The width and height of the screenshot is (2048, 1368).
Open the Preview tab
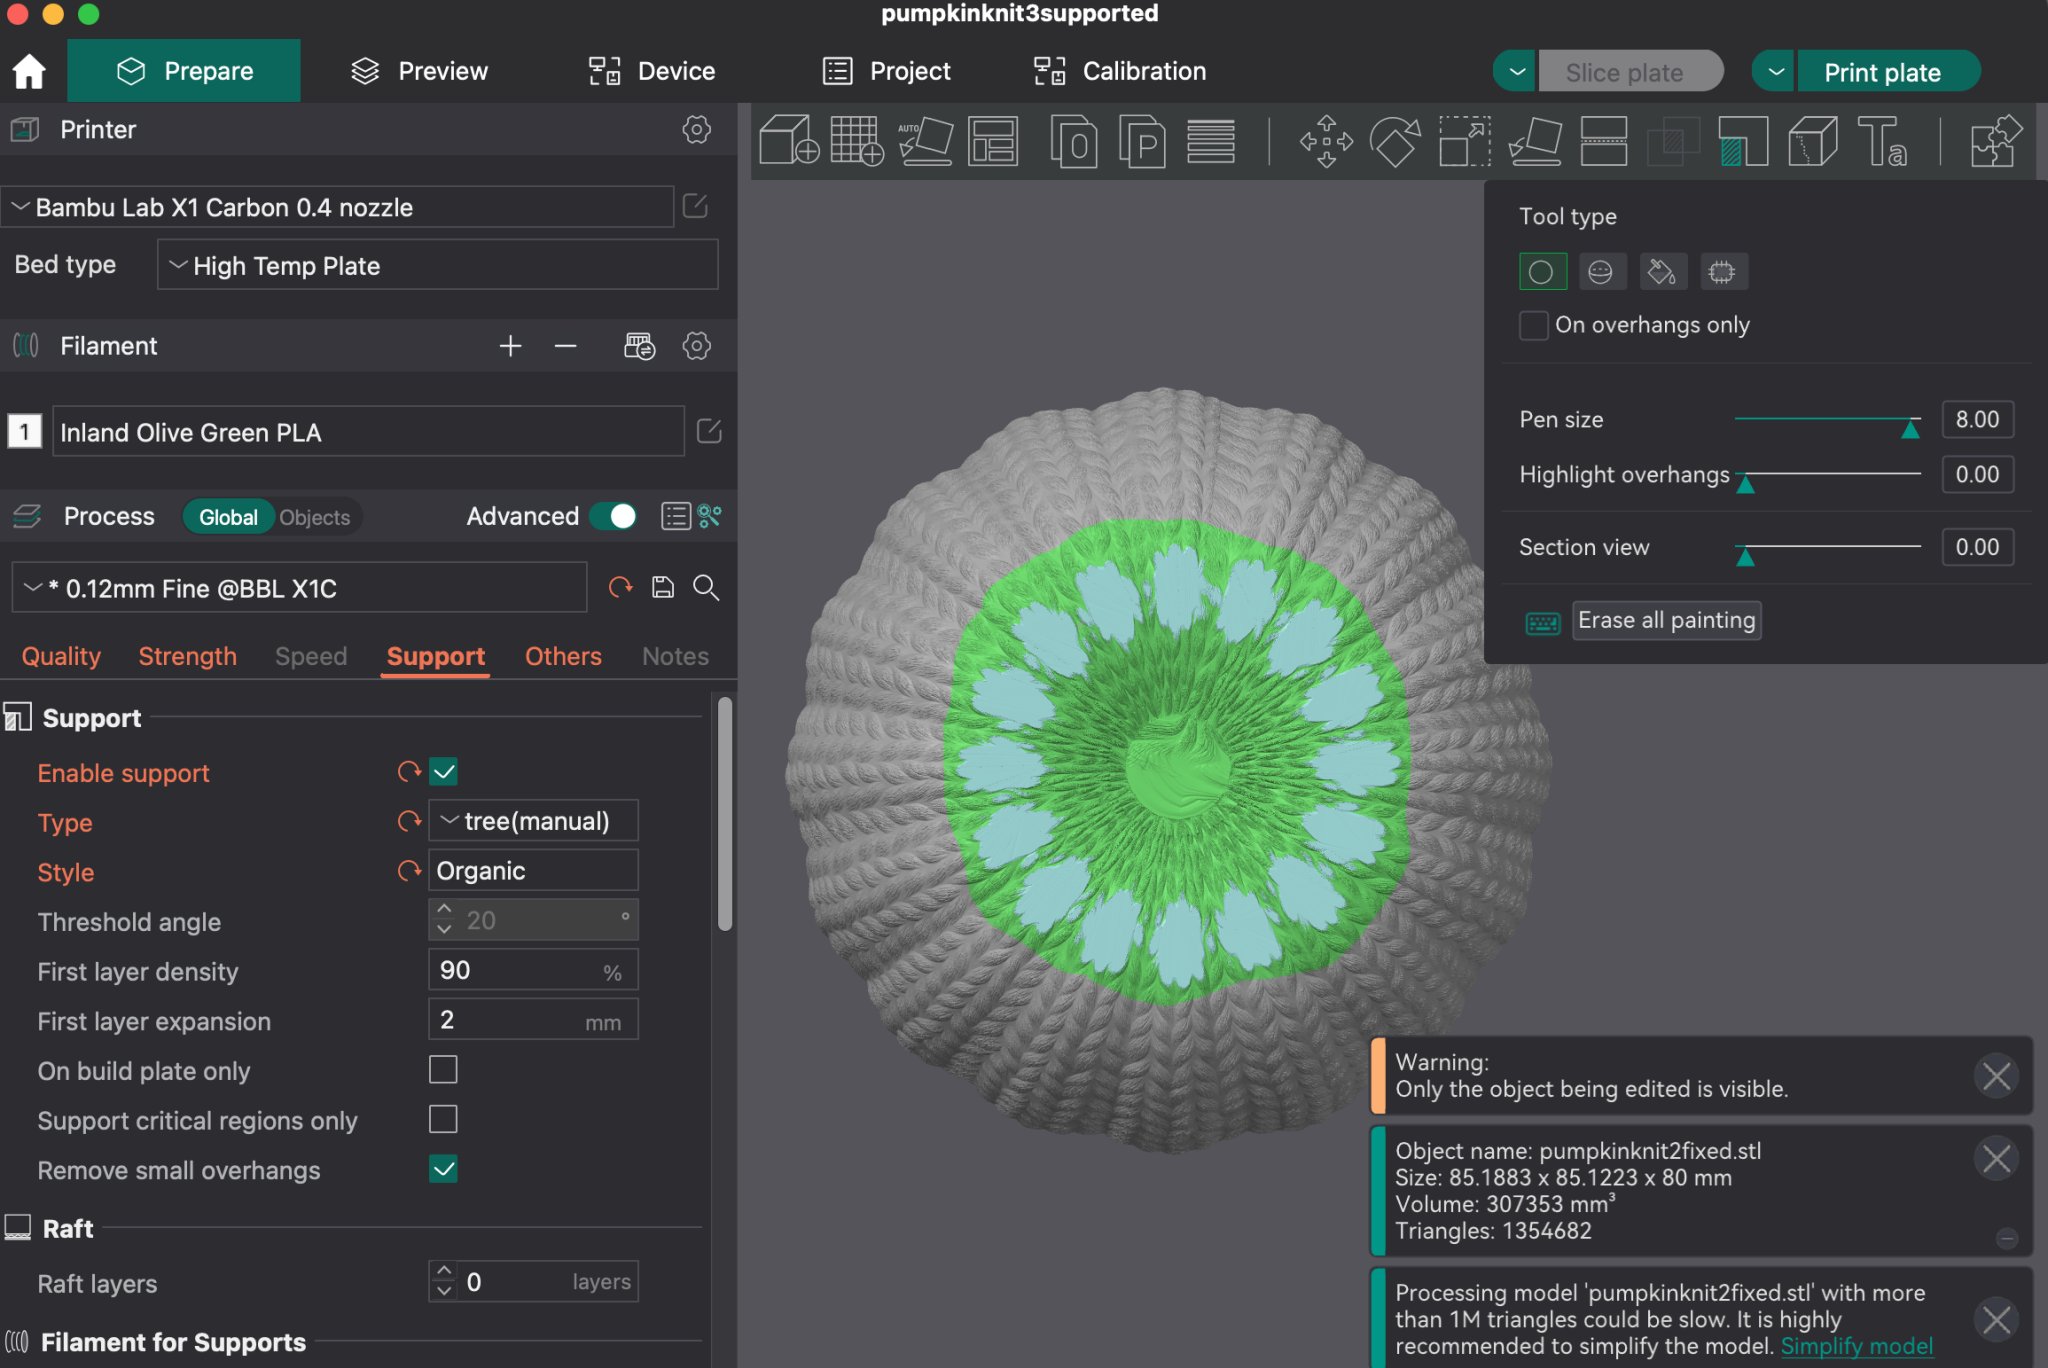[x=419, y=71]
